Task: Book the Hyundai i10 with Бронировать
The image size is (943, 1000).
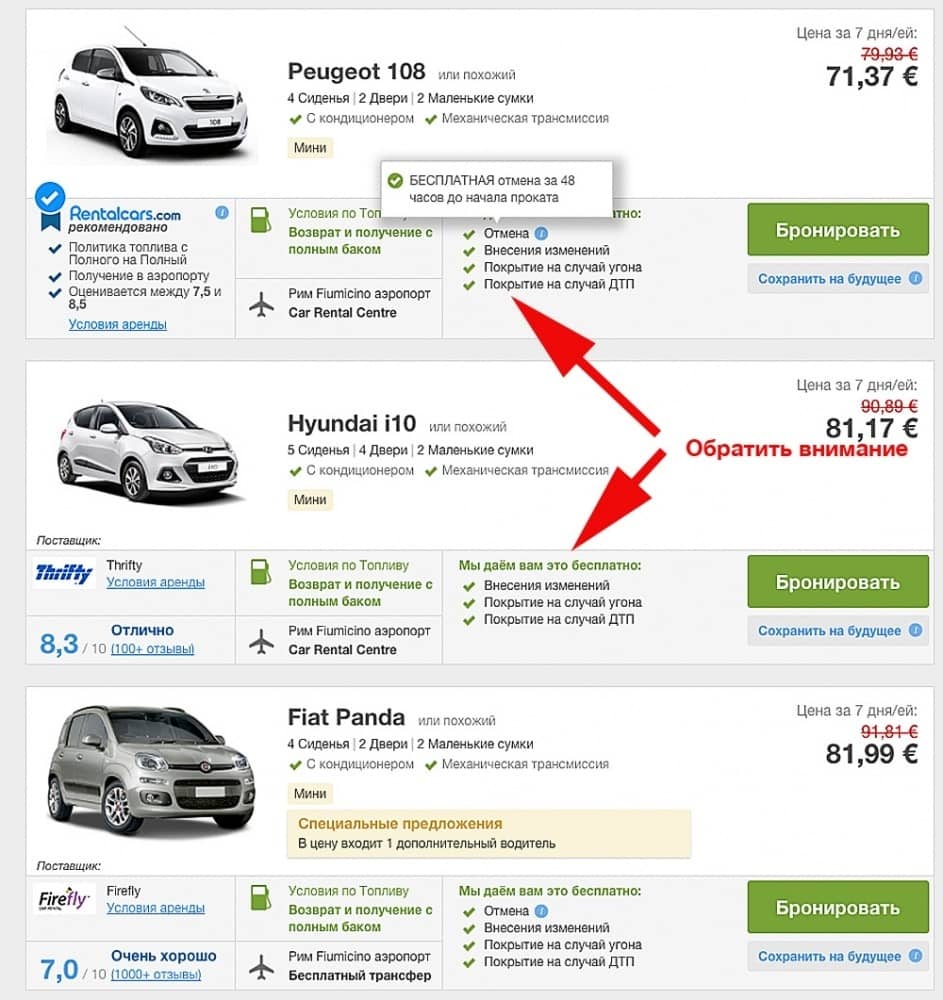Action: (838, 582)
